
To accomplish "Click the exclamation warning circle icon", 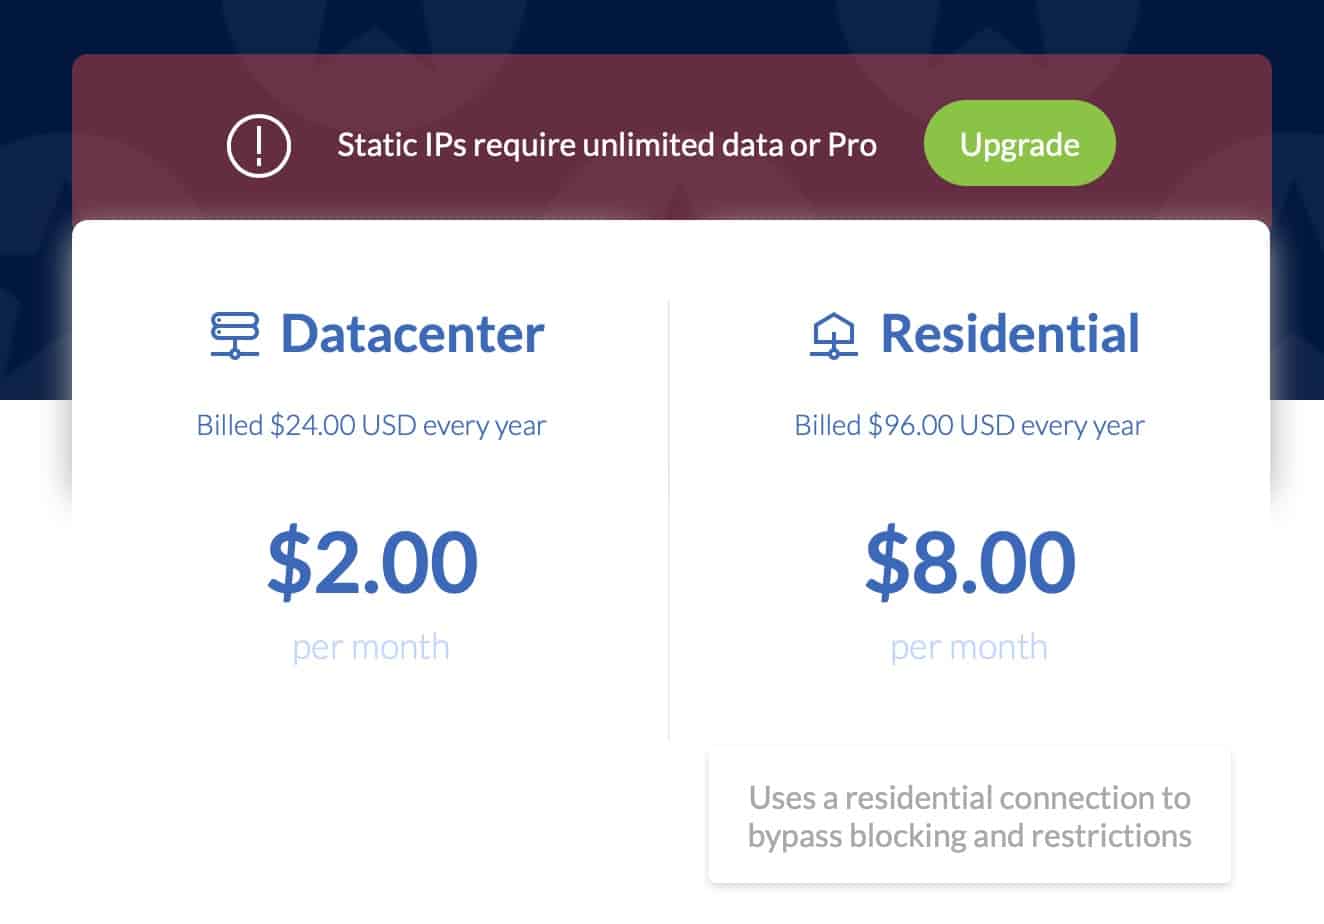I will (259, 146).
